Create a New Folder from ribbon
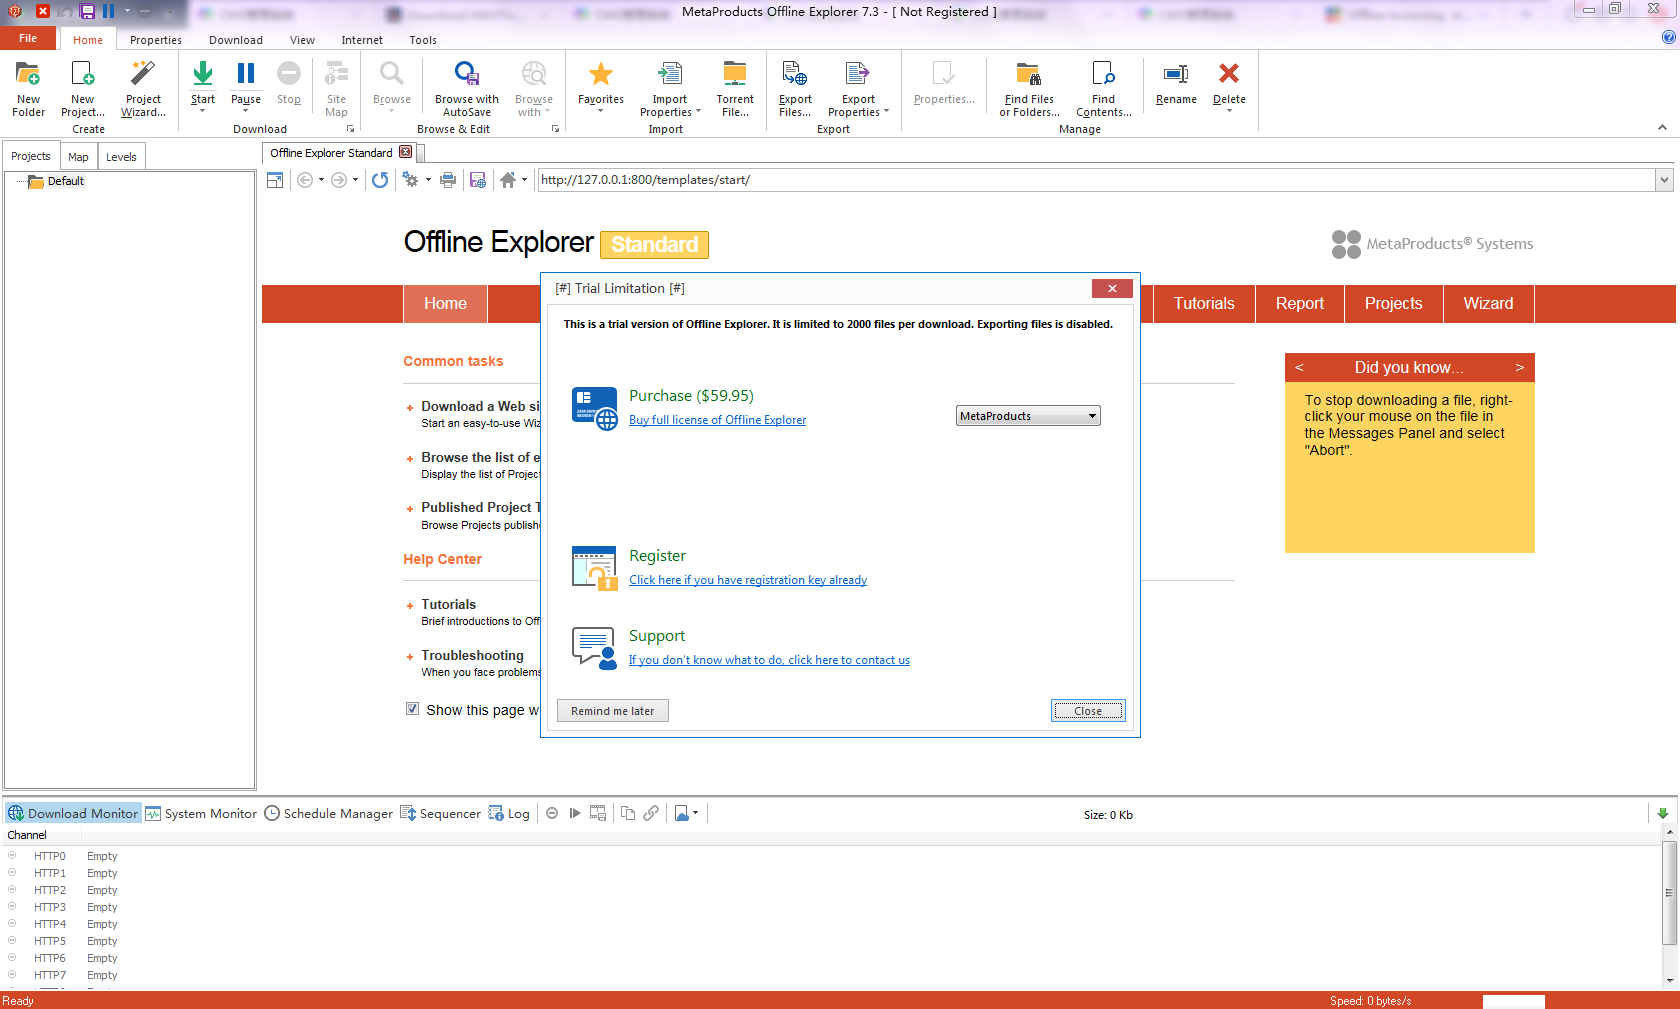 pos(28,89)
